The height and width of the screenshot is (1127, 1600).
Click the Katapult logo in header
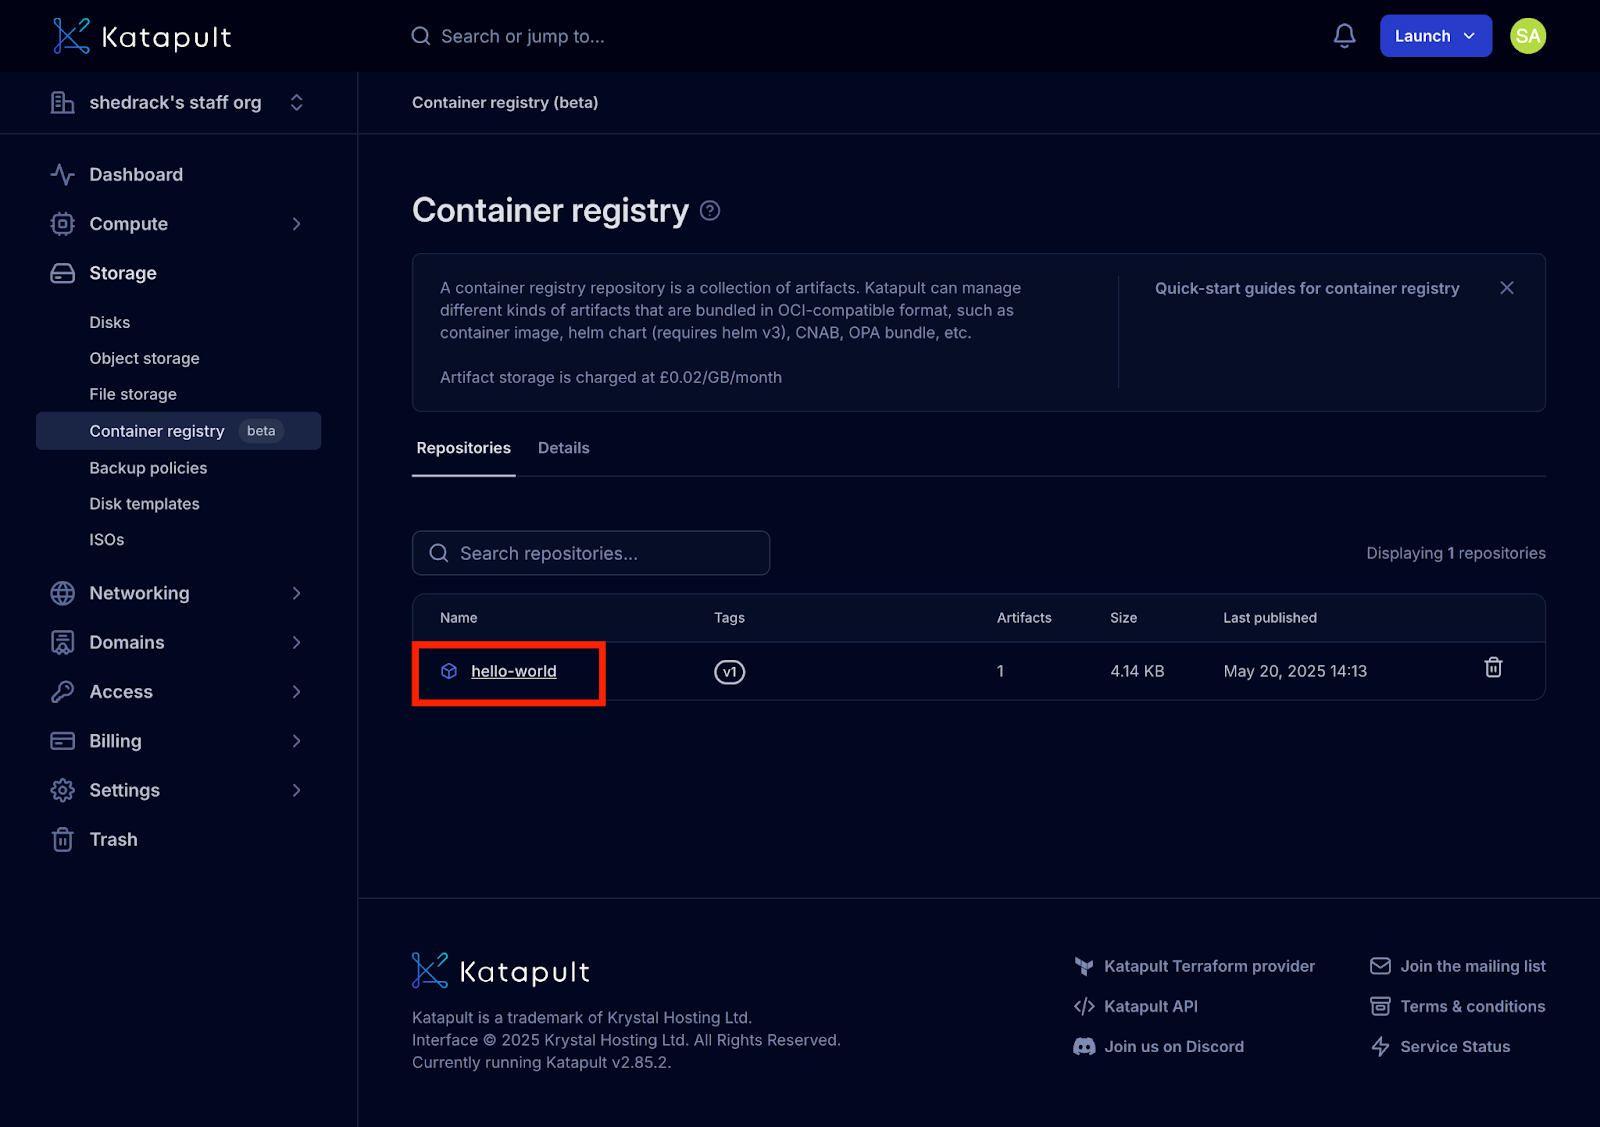[141, 37]
